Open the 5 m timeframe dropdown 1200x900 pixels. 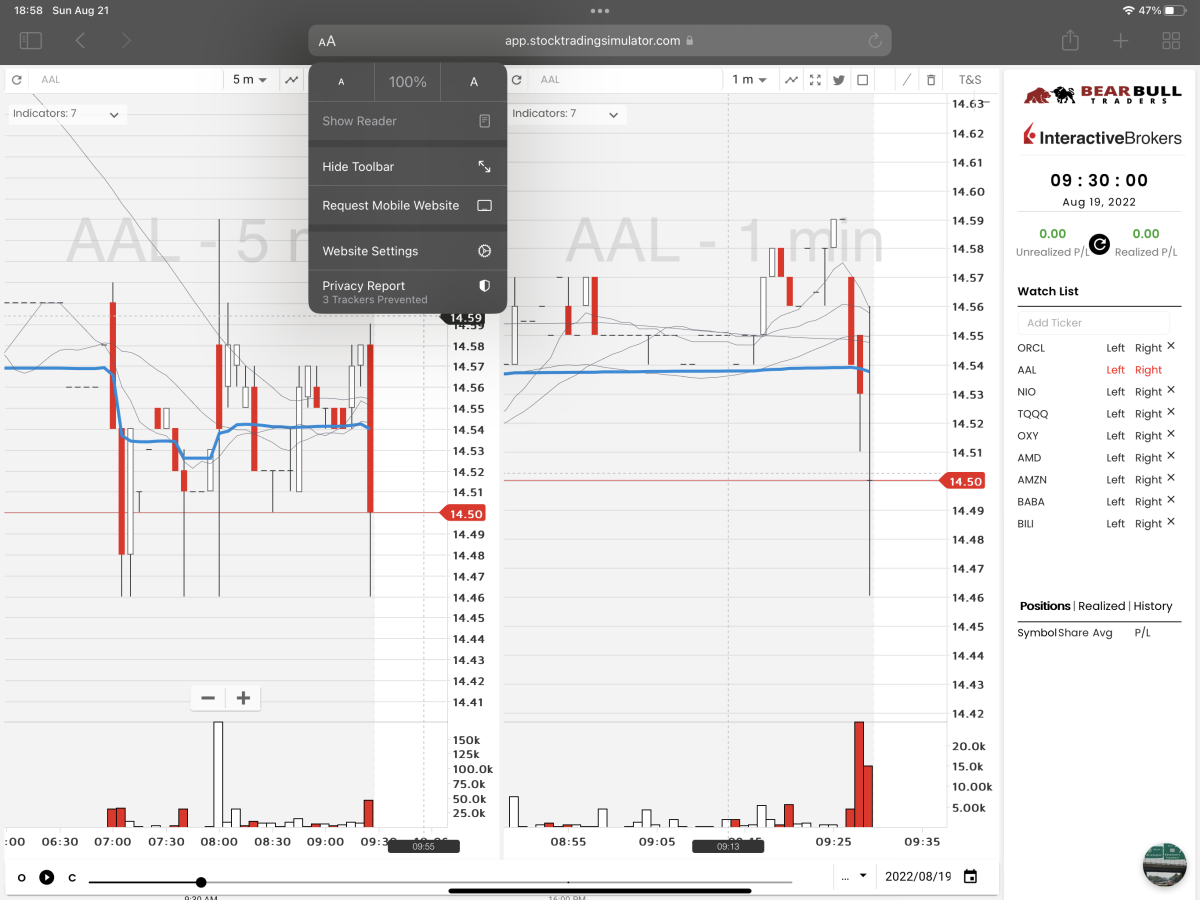(x=250, y=80)
